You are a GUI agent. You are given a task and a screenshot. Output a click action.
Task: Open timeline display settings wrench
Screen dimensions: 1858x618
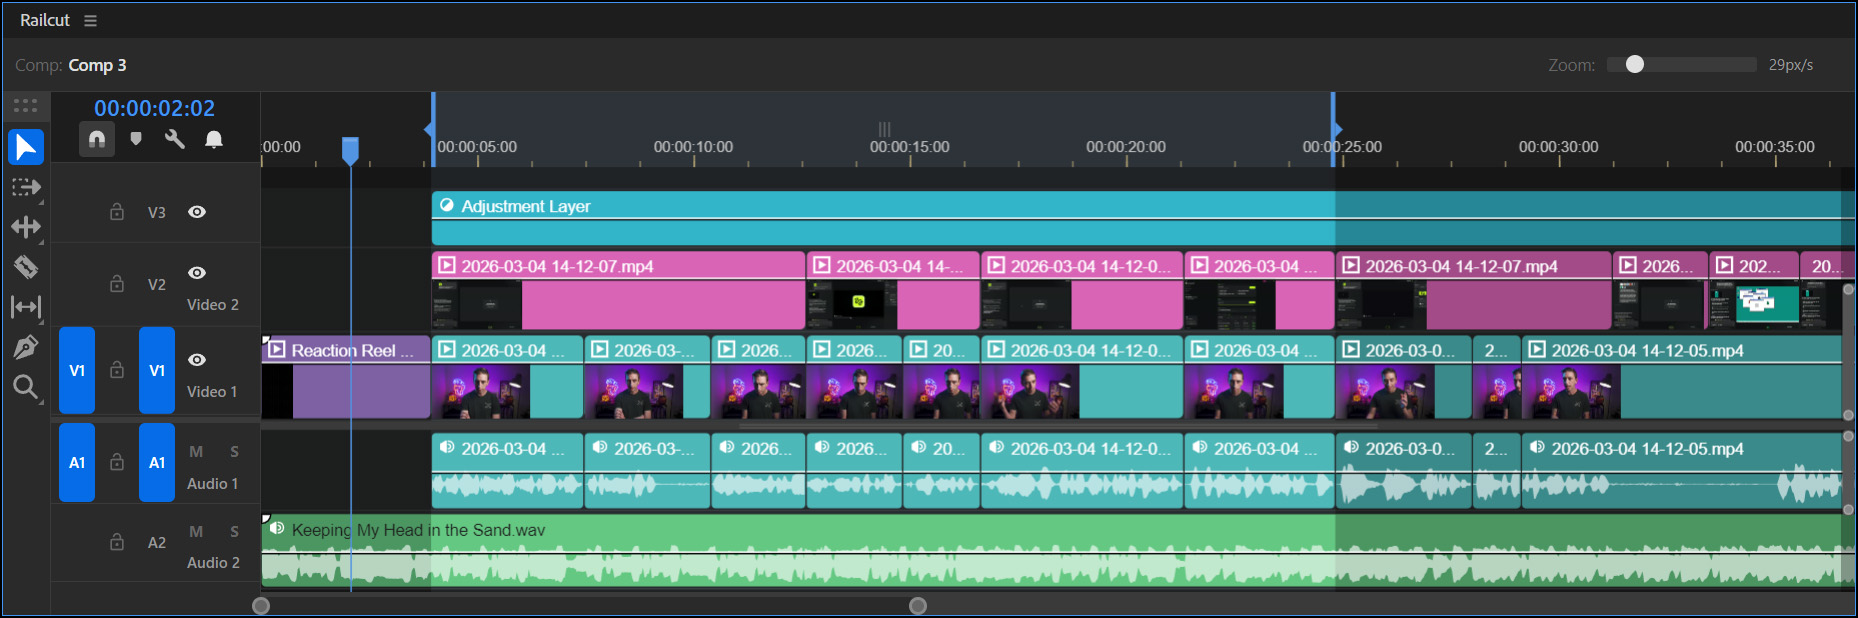tap(175, 139)
